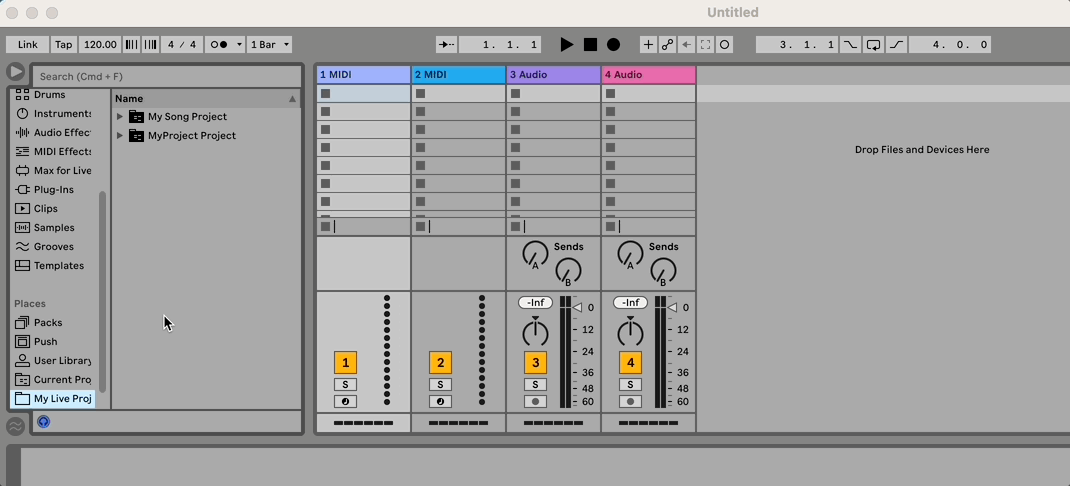The width and height of the screenshot is (1070, 486).
Task: Toggle the Arrangement Loop switch
Action: [873, 45]
